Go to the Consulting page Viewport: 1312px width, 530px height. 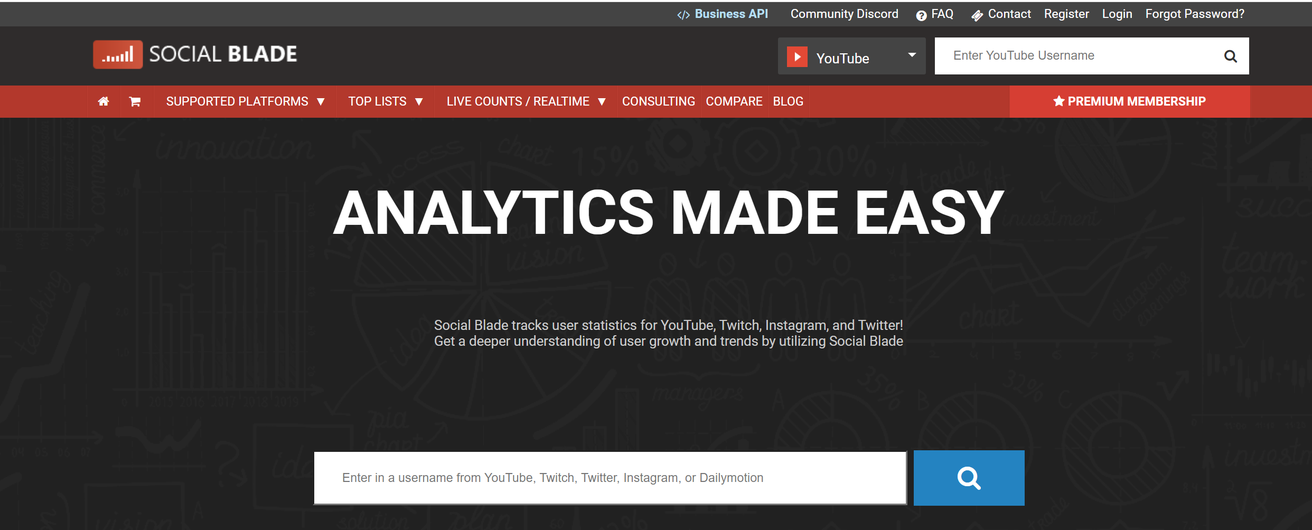point(658,101)
